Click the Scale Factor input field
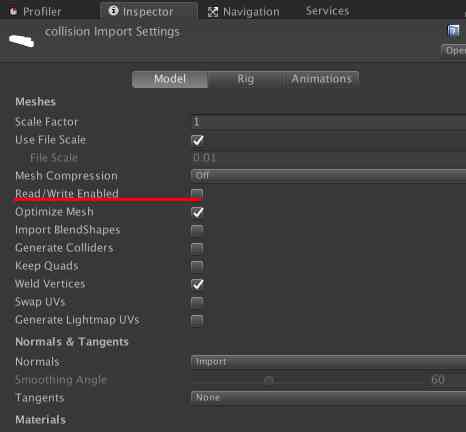This screenshot has height=432, width=466. tap(329, 122)
